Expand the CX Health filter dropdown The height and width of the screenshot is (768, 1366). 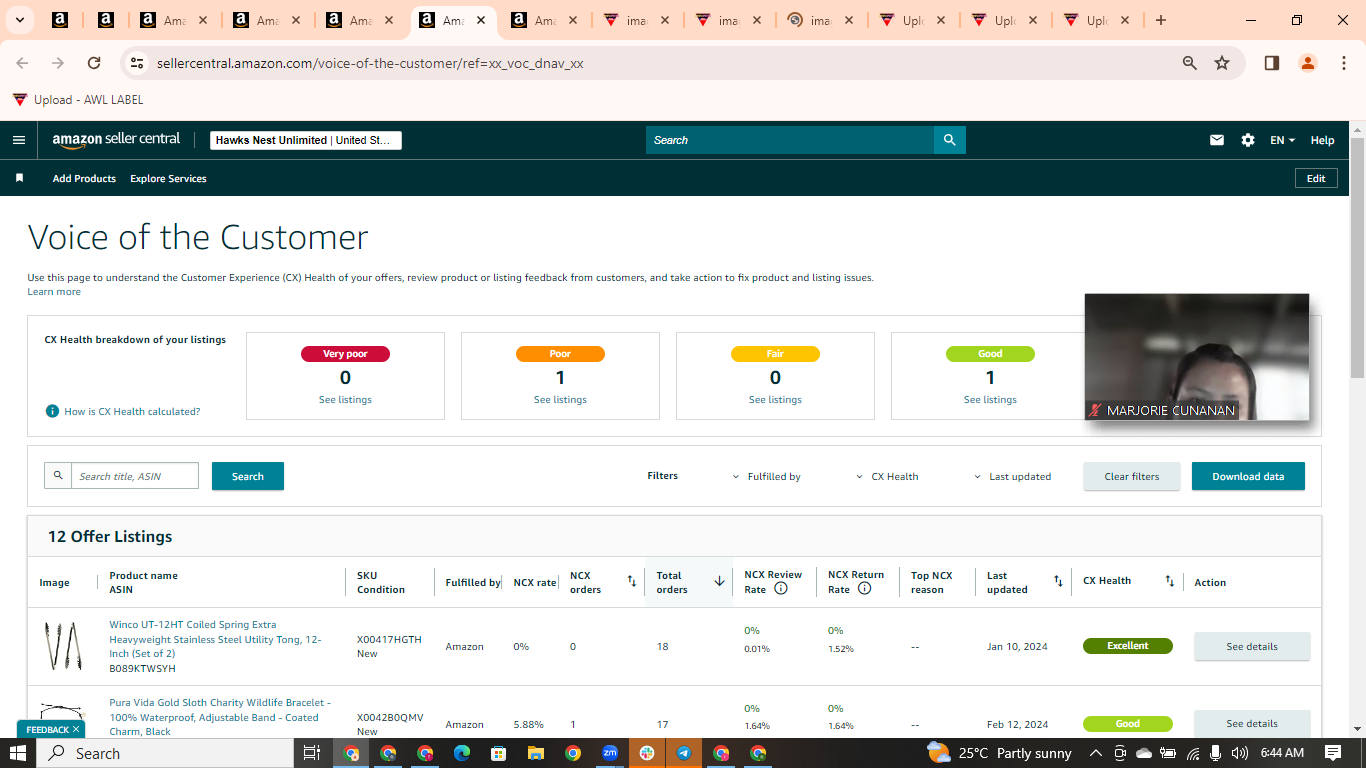[x=887, y=477]
